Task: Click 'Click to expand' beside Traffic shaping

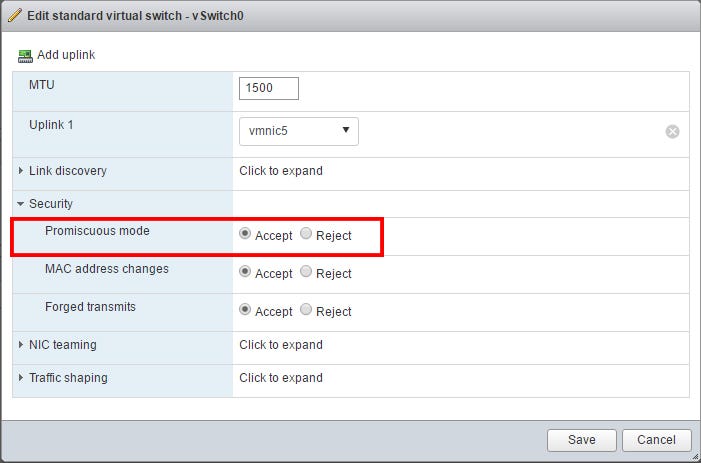Action: pos(281,378)
